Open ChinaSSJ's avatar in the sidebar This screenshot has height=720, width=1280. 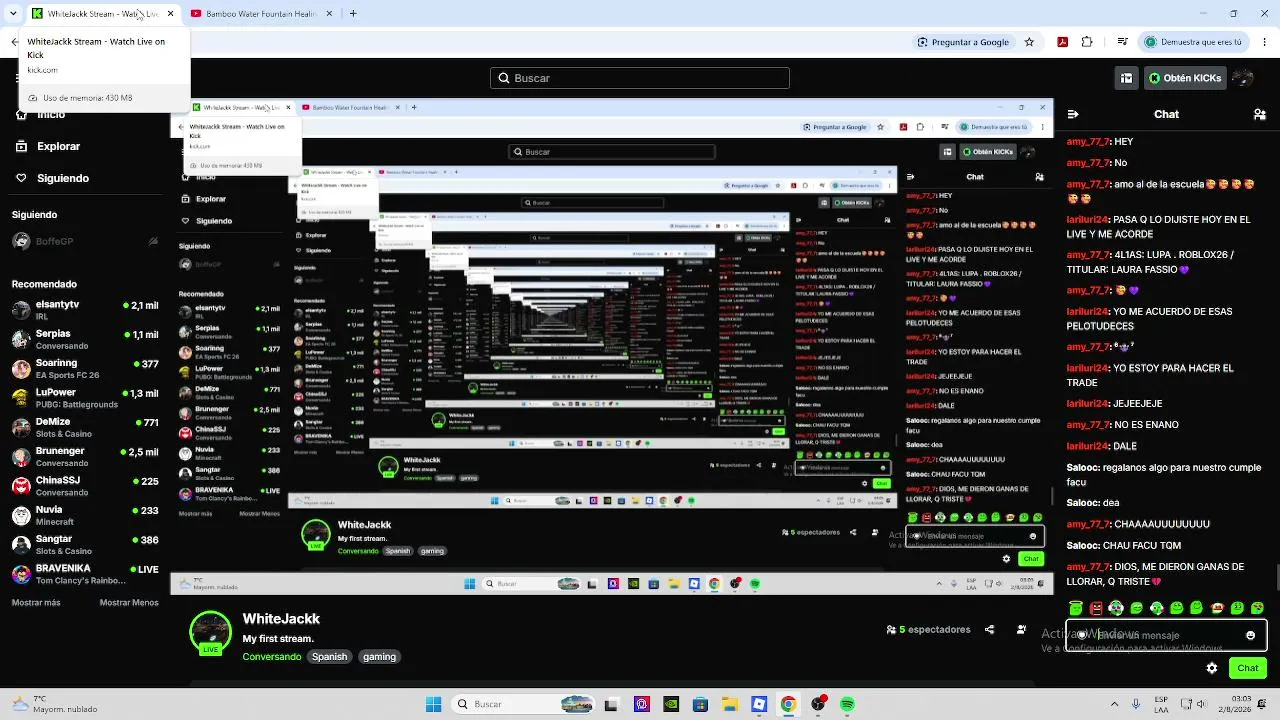click(x=21, y=486)
